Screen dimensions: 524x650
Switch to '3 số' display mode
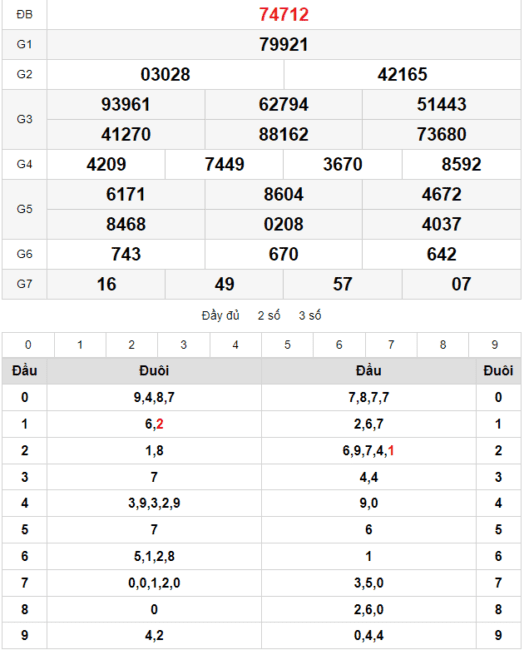click(310, 315)
